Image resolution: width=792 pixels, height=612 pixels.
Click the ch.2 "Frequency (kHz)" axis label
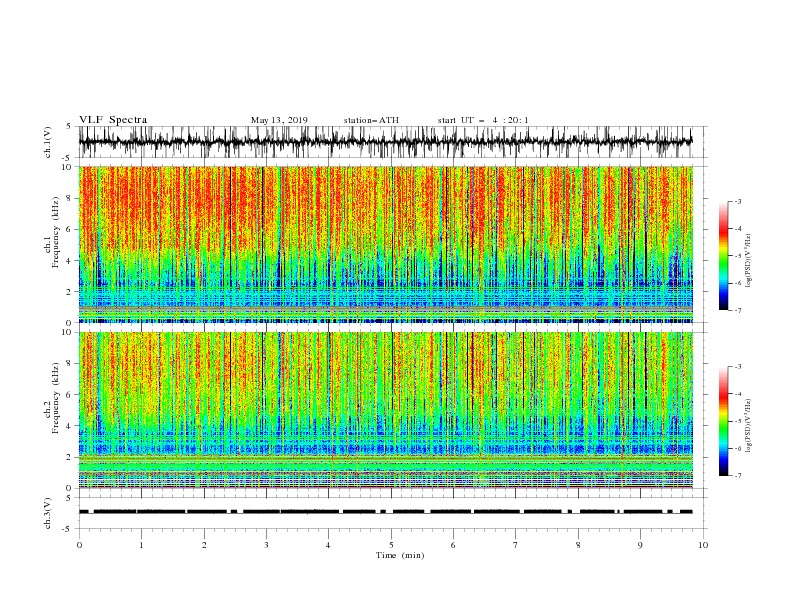click(x=56, y=398)
